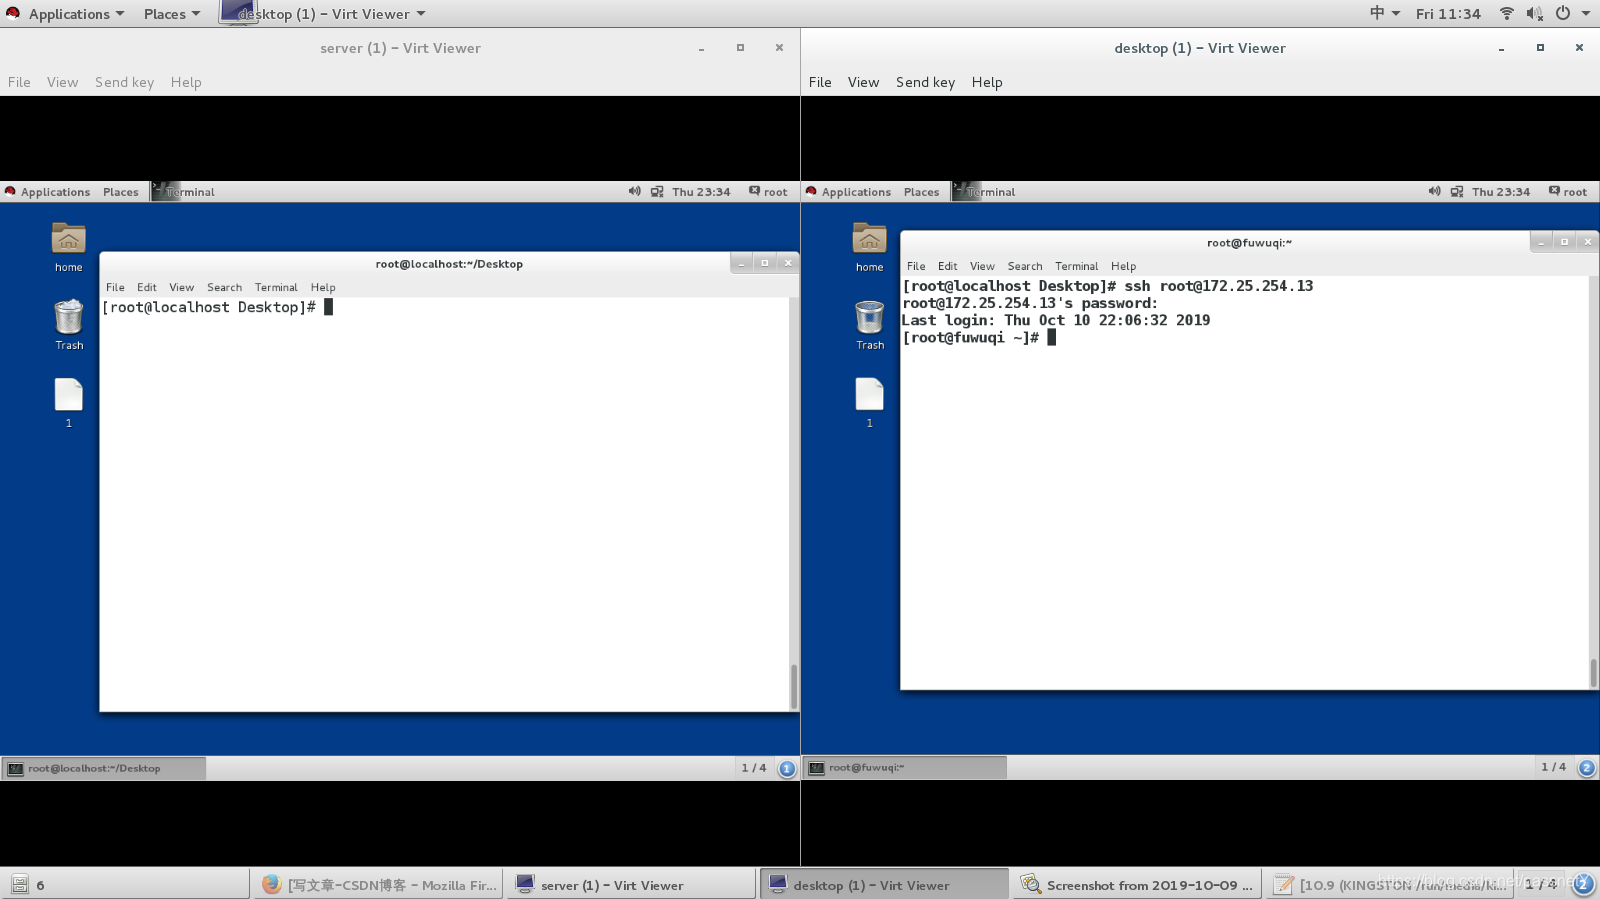Open Terminal menu in localhost terminal
Image resolution: width=1600 pixels, height=900 pixels.
click(276, 287)
